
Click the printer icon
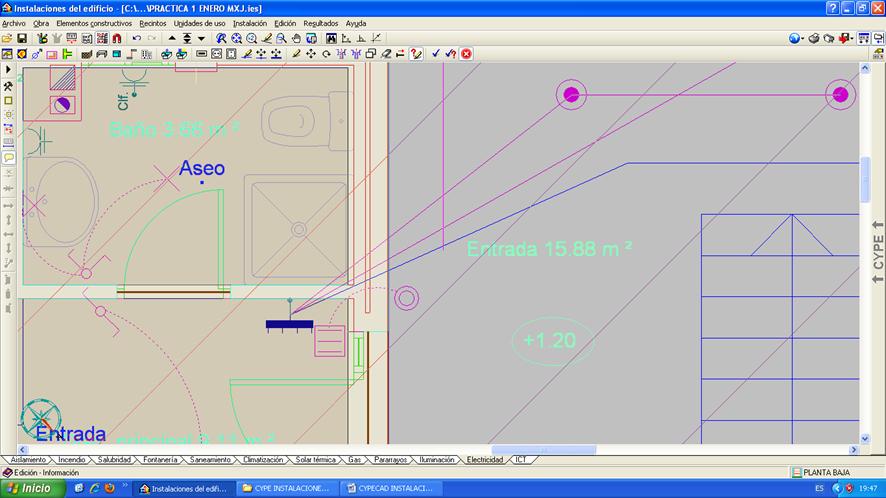[814, 38]
